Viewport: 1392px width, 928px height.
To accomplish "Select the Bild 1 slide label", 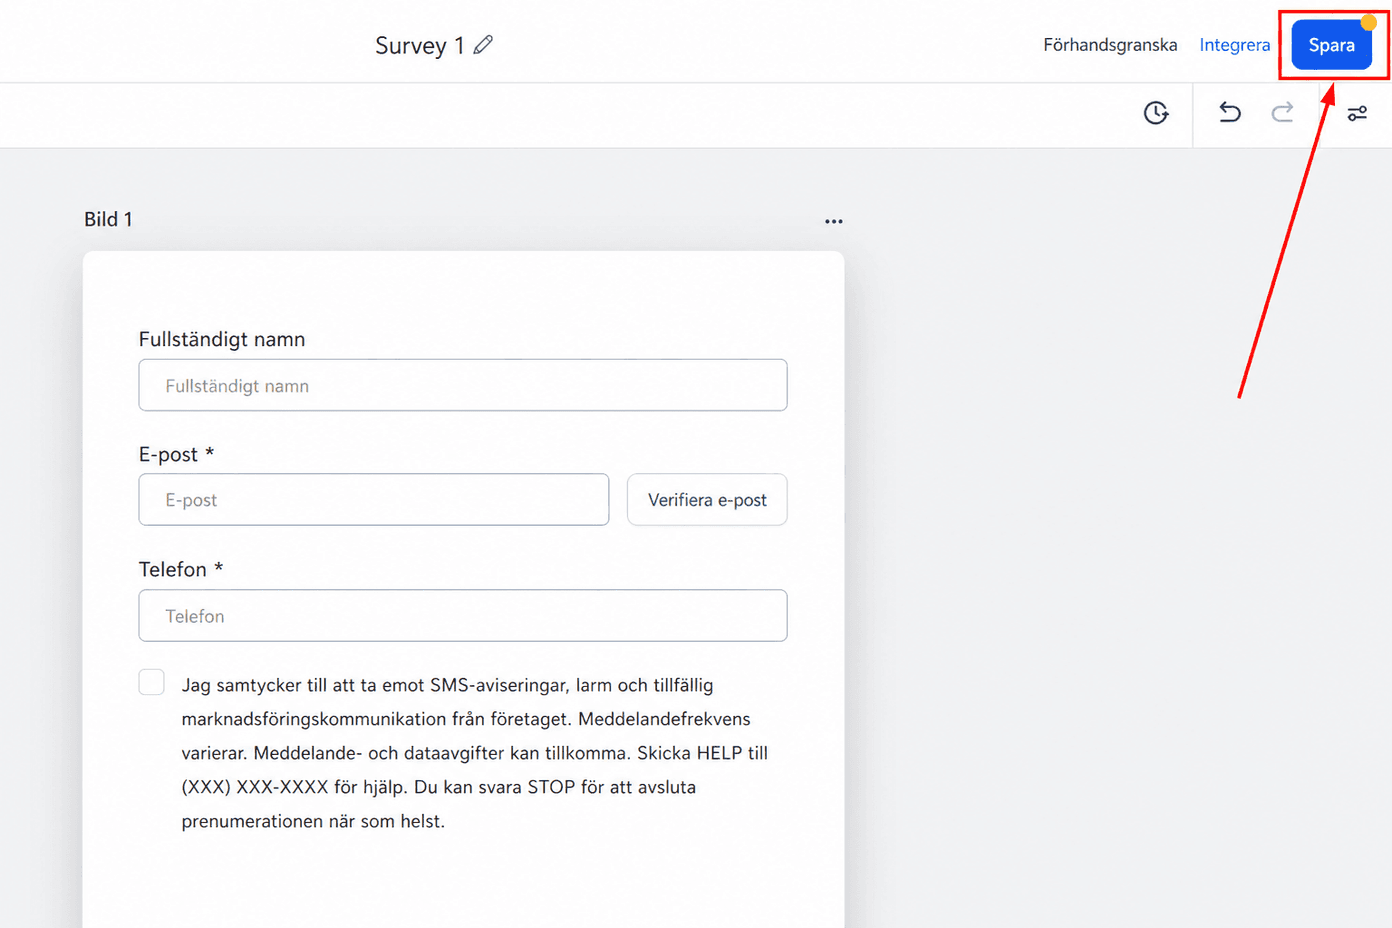I will (x=108, y=219).
